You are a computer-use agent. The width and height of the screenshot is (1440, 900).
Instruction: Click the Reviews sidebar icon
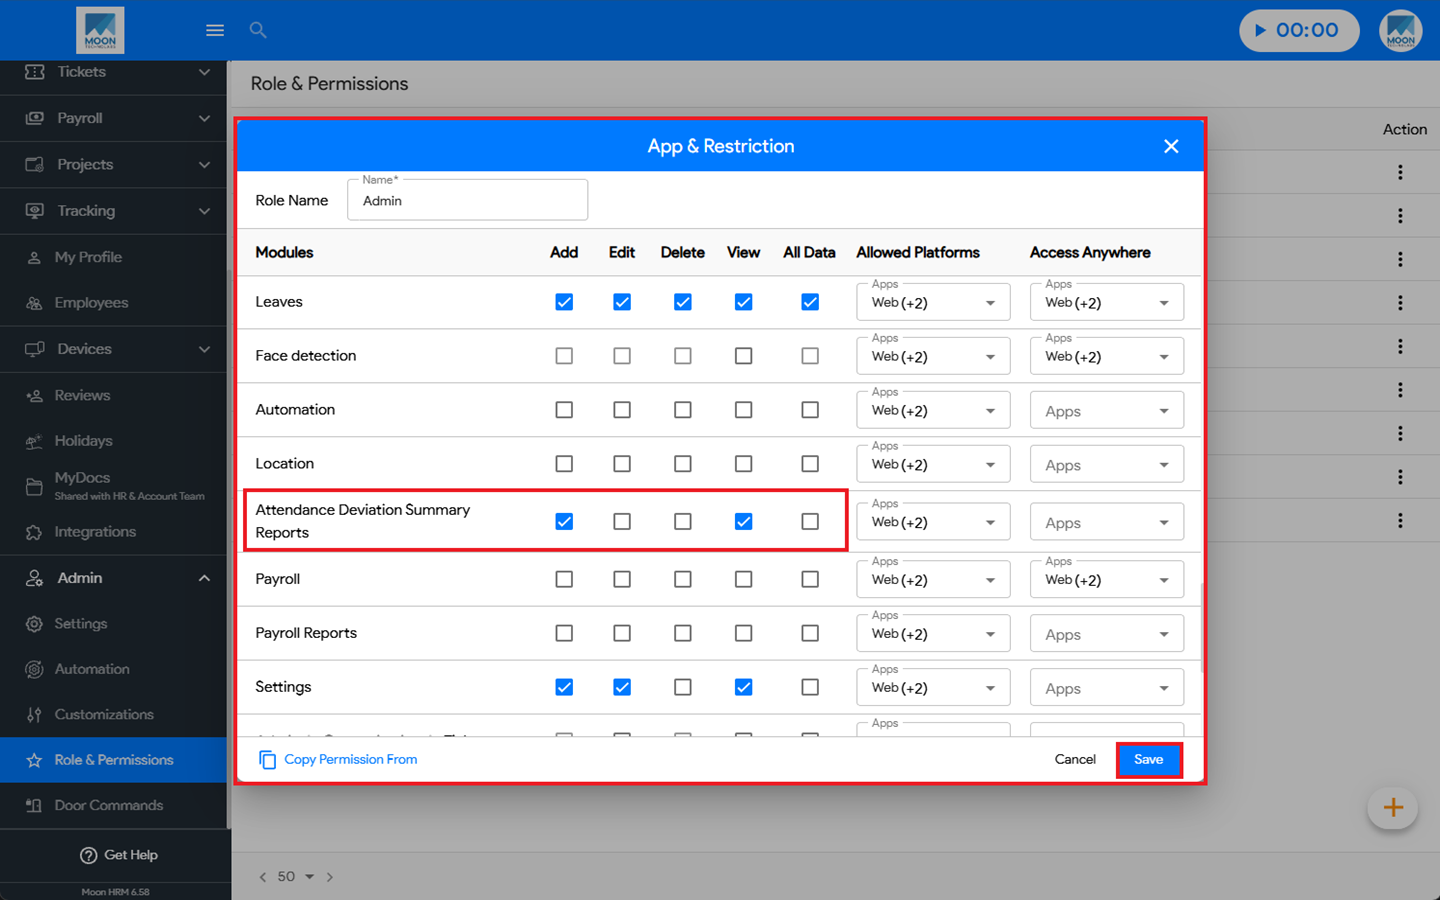tap(34, 395)
